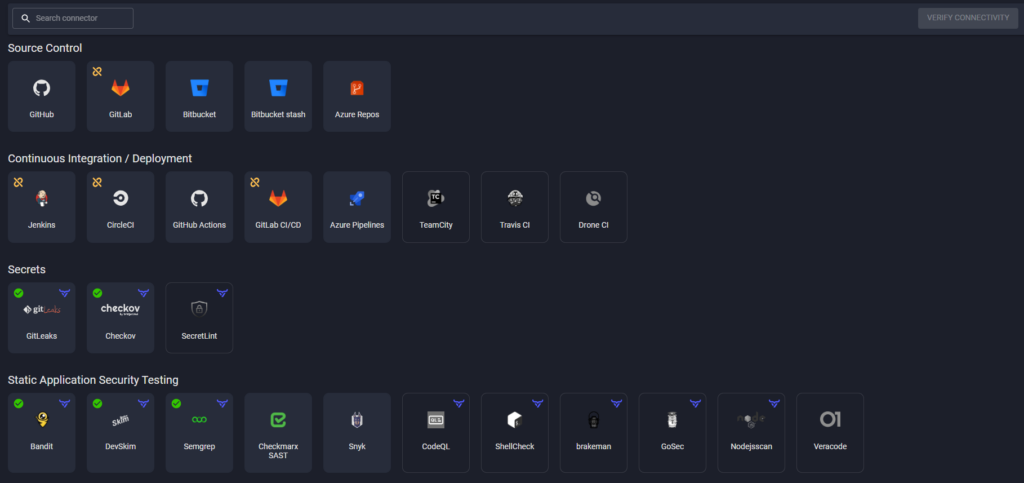Select the Travis CI connector
Screen dimensions: 1024x483
coord(515,207)
